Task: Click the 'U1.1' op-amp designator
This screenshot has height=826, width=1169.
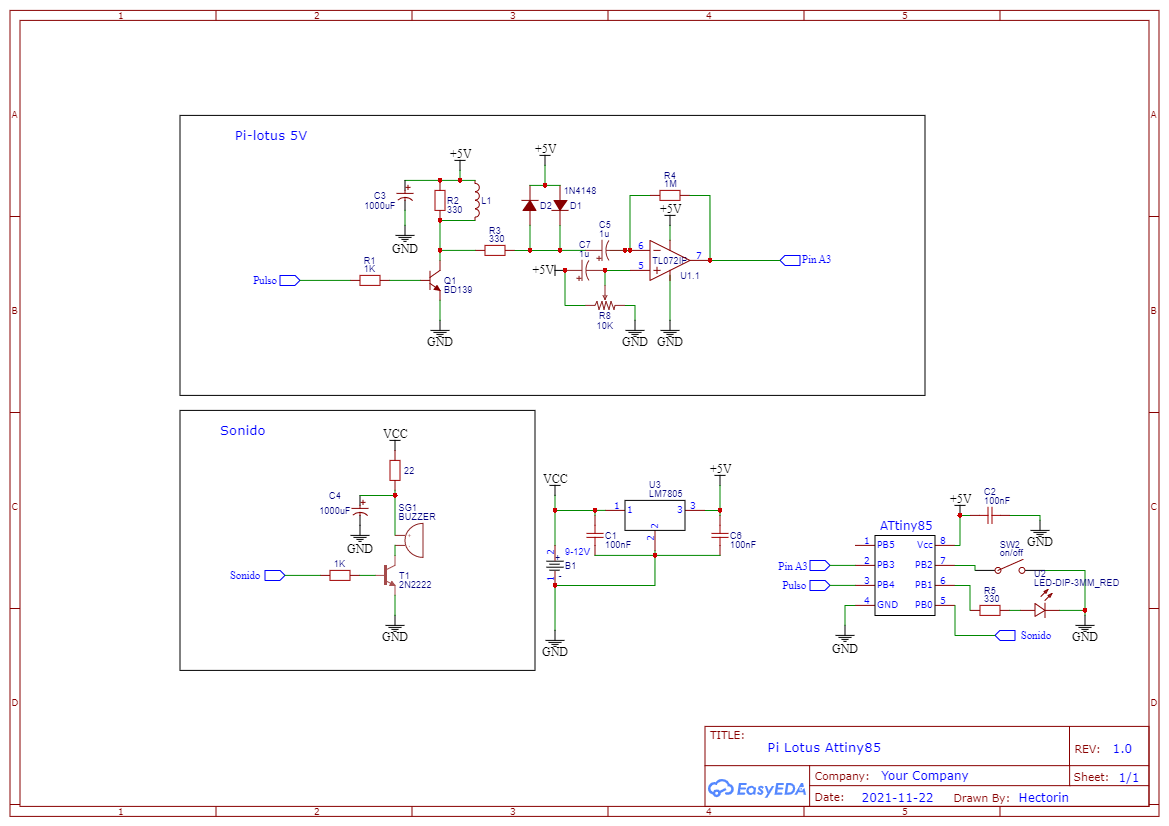Action: tap(690, 276)
